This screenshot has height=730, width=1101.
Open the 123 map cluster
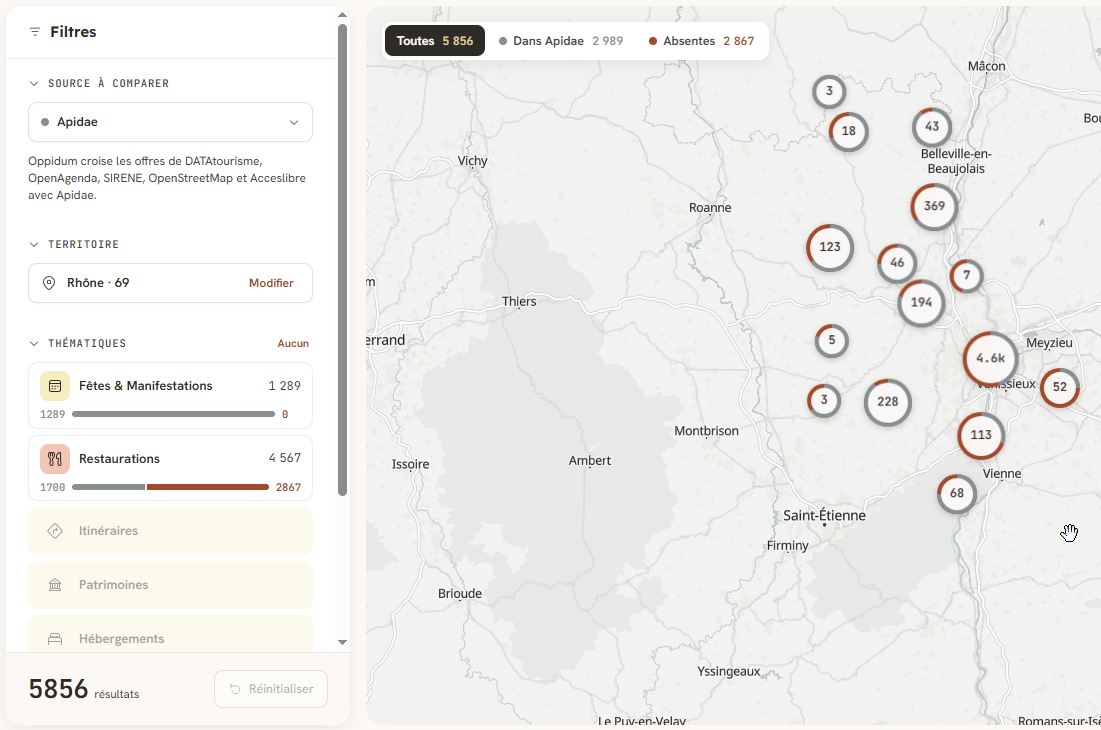pos(830,247)
